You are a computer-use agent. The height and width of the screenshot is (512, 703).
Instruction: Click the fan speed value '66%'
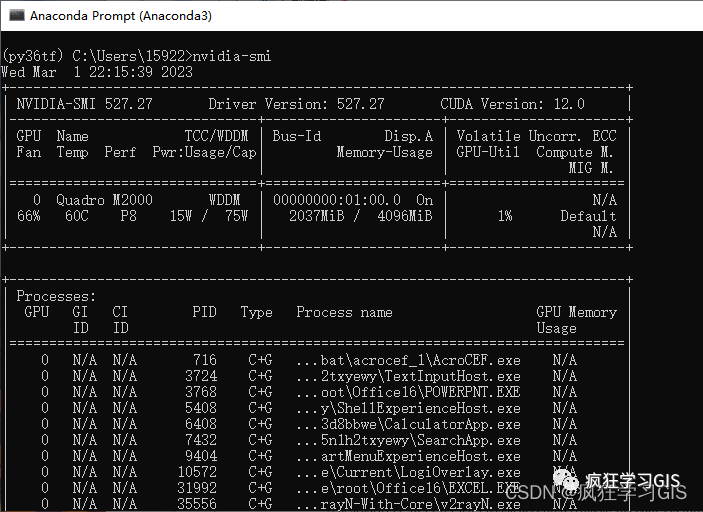pos(29,216)
